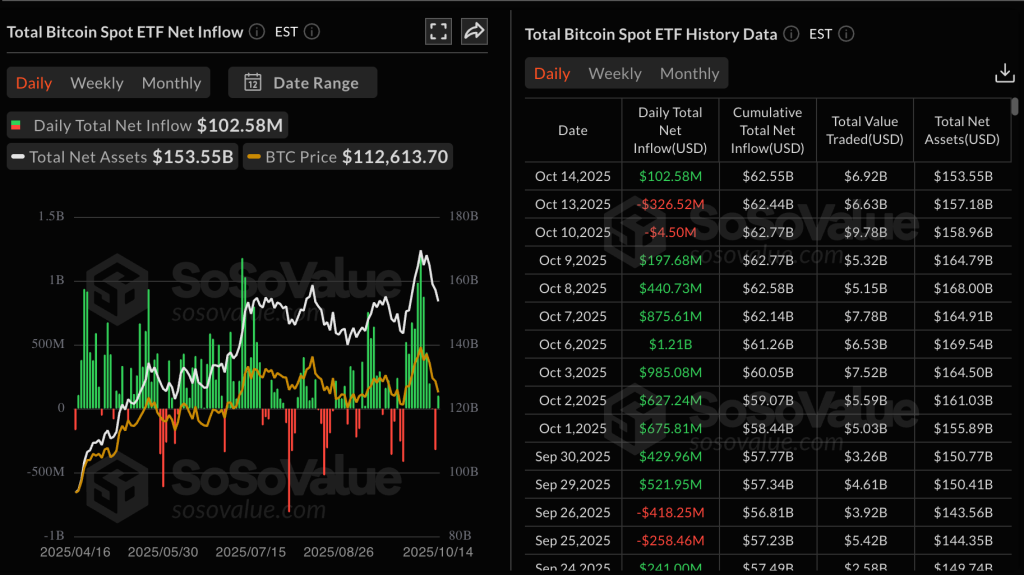The image size is (1024, 575).
Task: Click info icon beside History Data title
Action: [x=791, y=34]
